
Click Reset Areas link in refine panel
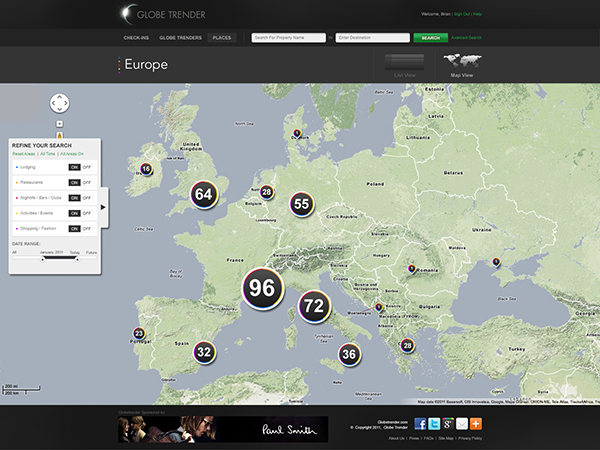[22, 154]
